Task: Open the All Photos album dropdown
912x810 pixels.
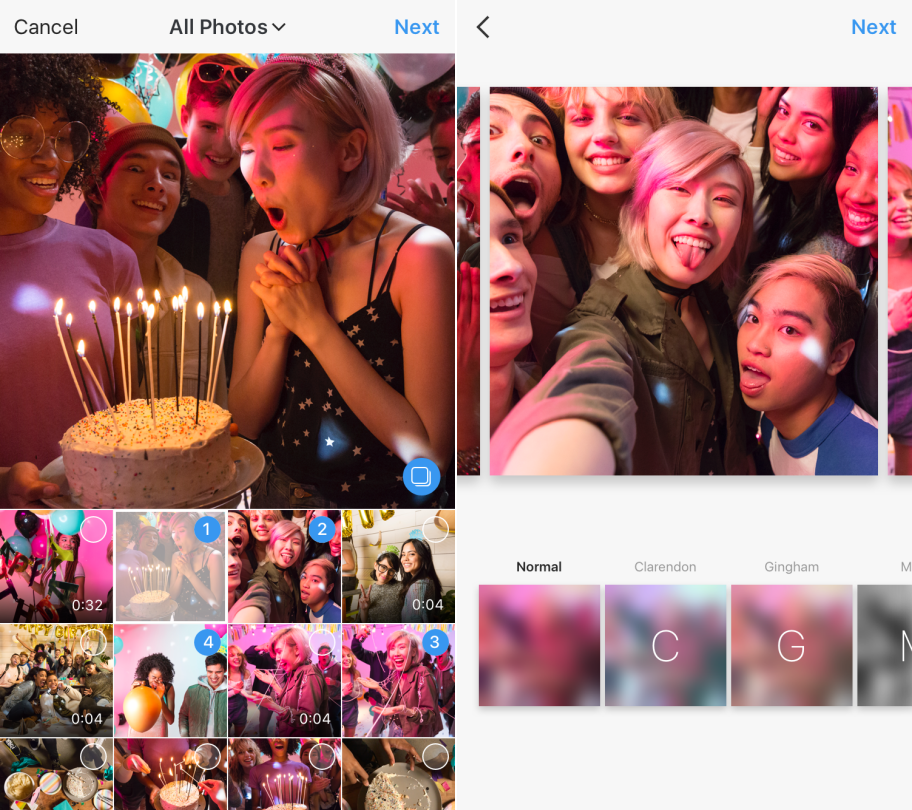Action: click(227, 27)
